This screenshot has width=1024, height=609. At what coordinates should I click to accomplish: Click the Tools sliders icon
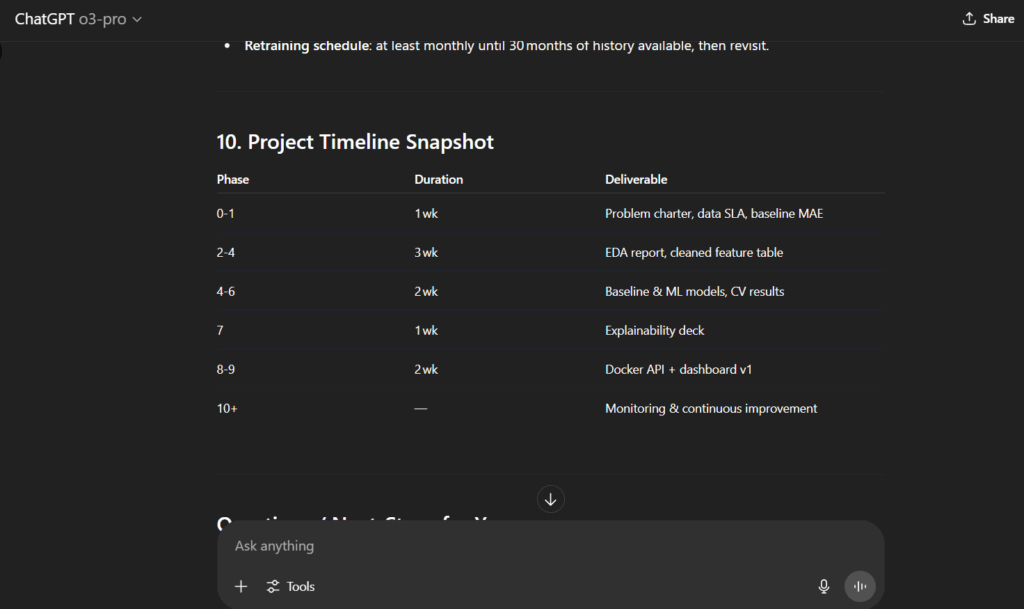click(273, 587)
